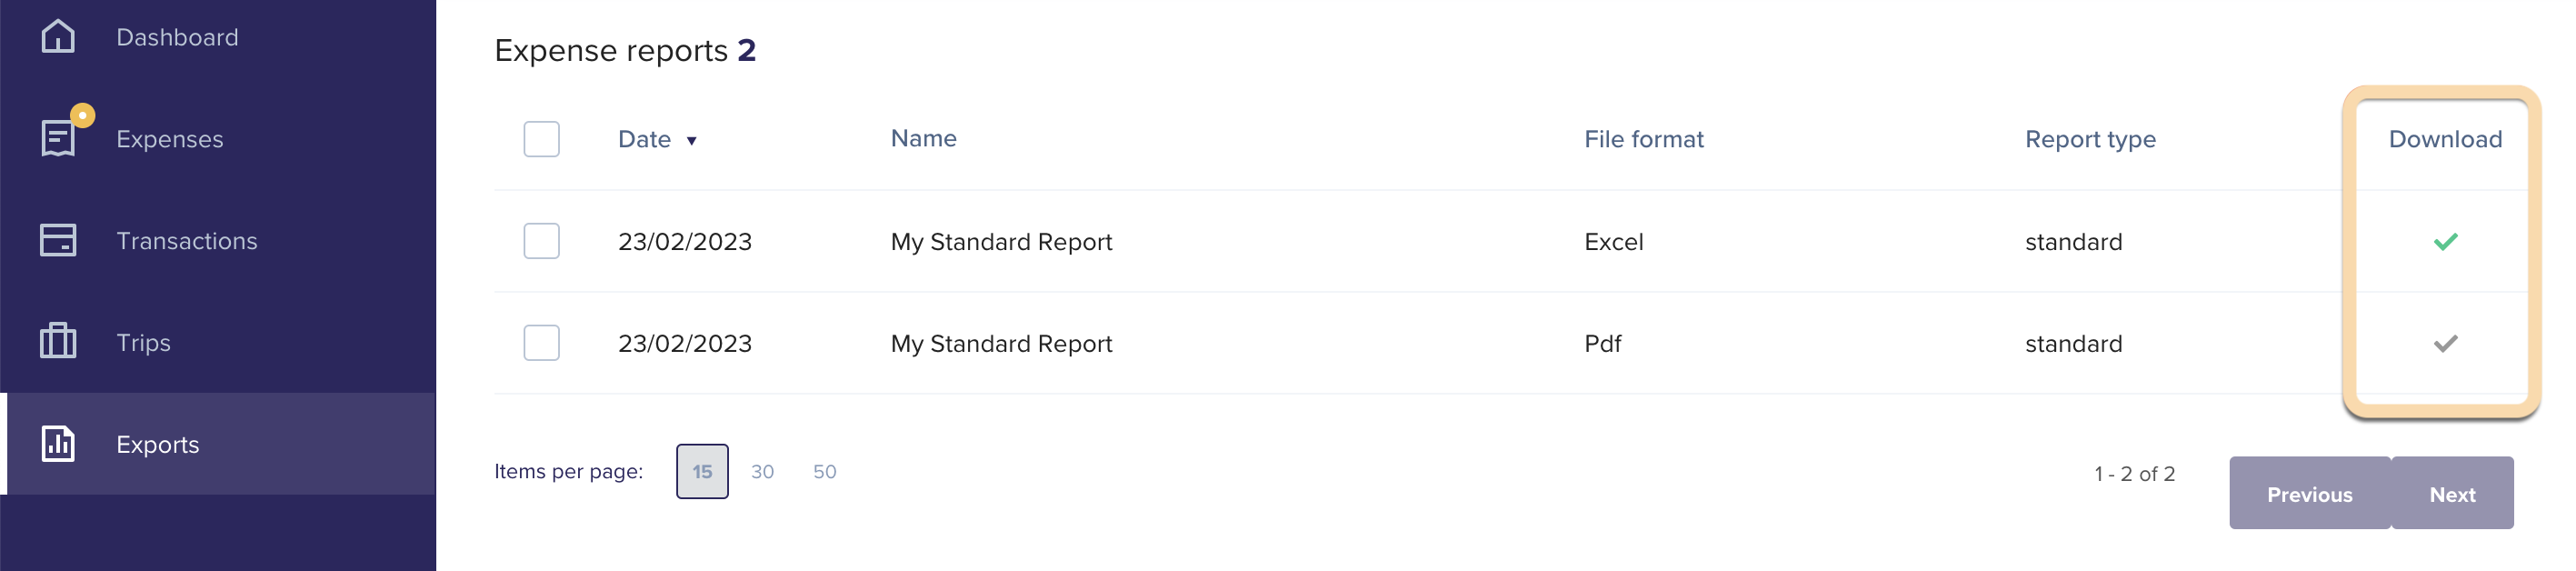Check the box for the Excel report row
This screenshot has width=2576, height=571.
pos(541,241)
